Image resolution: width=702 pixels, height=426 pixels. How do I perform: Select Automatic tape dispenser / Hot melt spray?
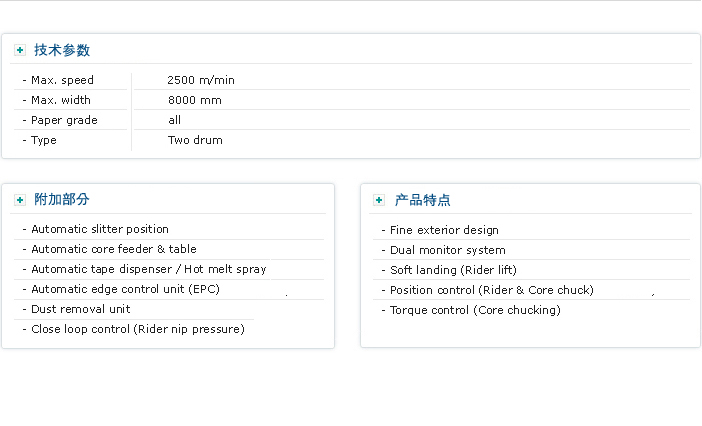(149, 269)
